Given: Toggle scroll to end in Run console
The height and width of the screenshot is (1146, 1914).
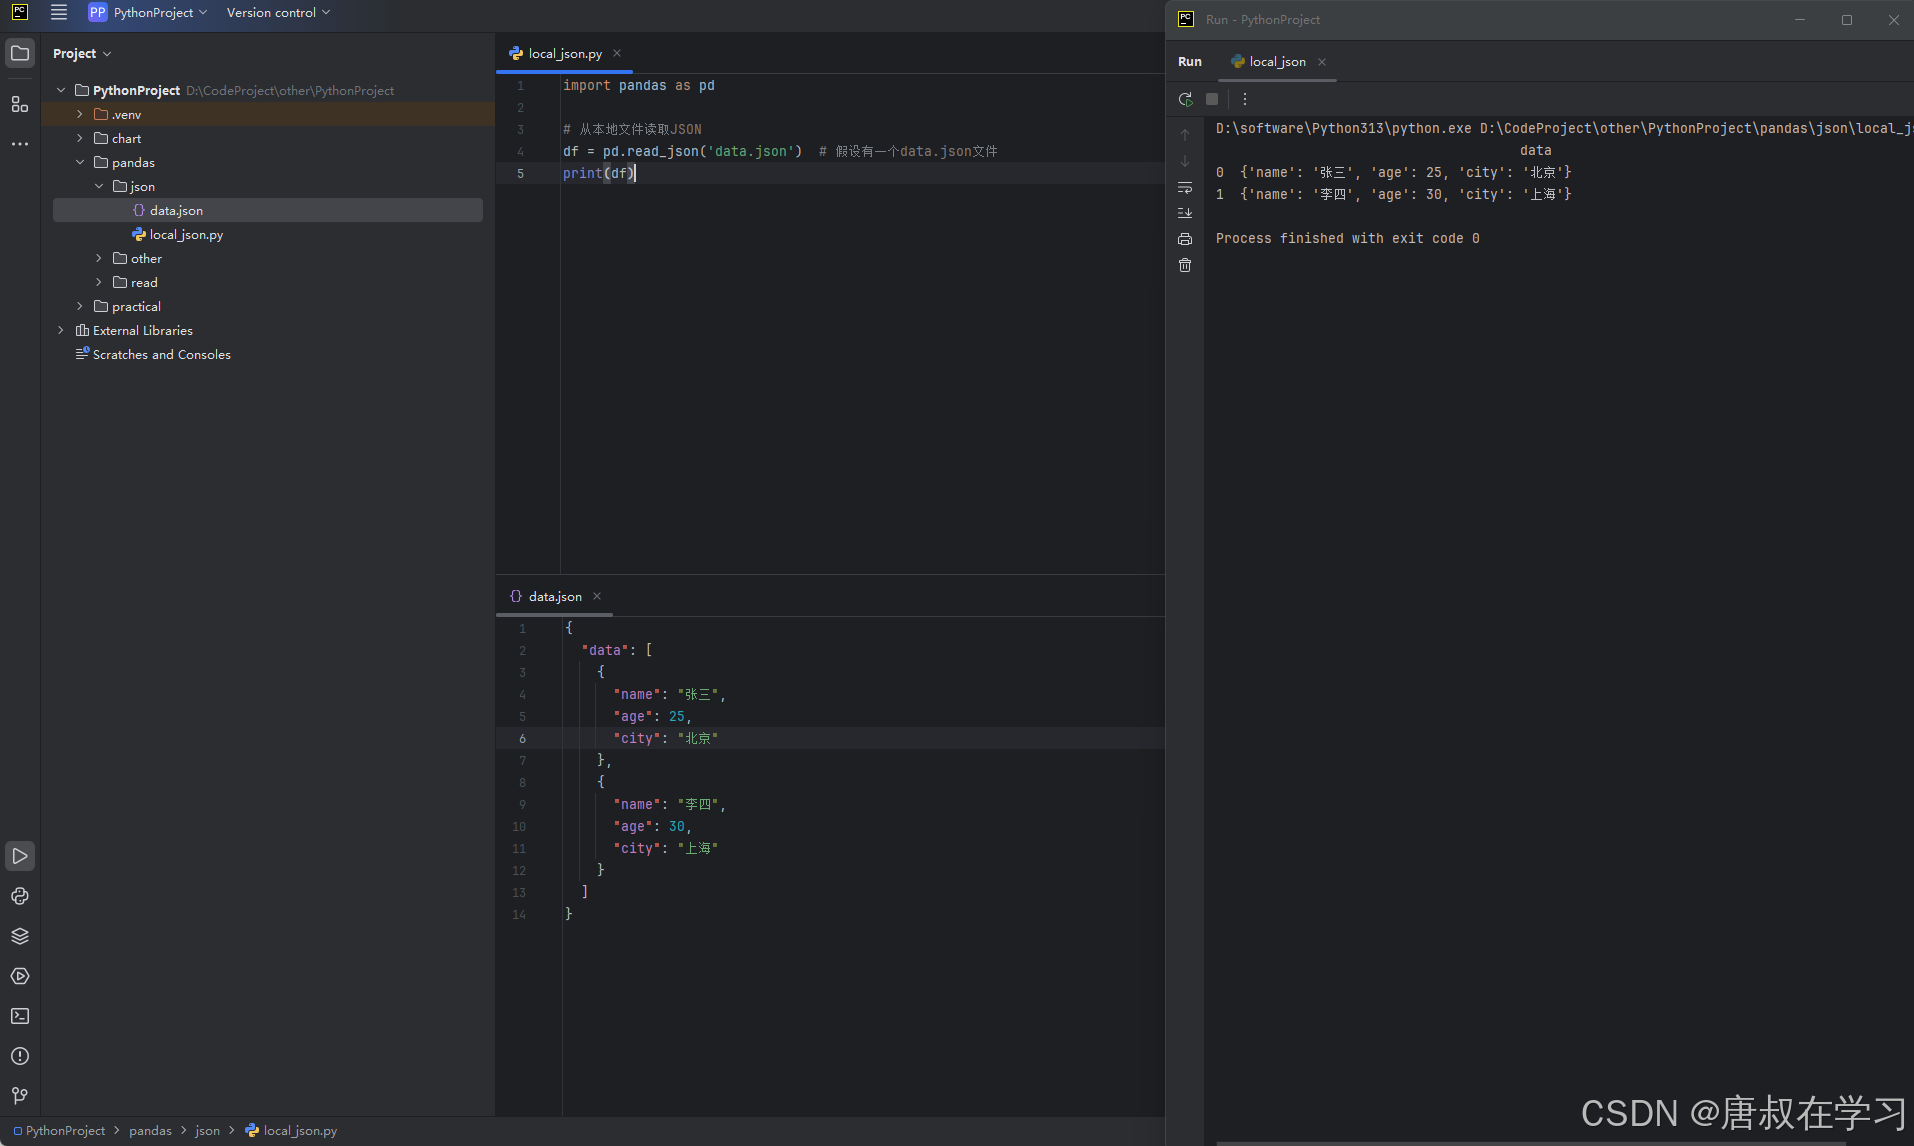Looking at the screenshot, I should click(x=1185, y=213).
